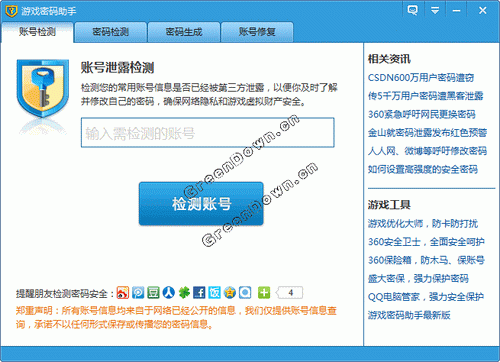Open link 游戏密码助手最新版
Viewport: 500px width, 362px height.
[409, 315]
